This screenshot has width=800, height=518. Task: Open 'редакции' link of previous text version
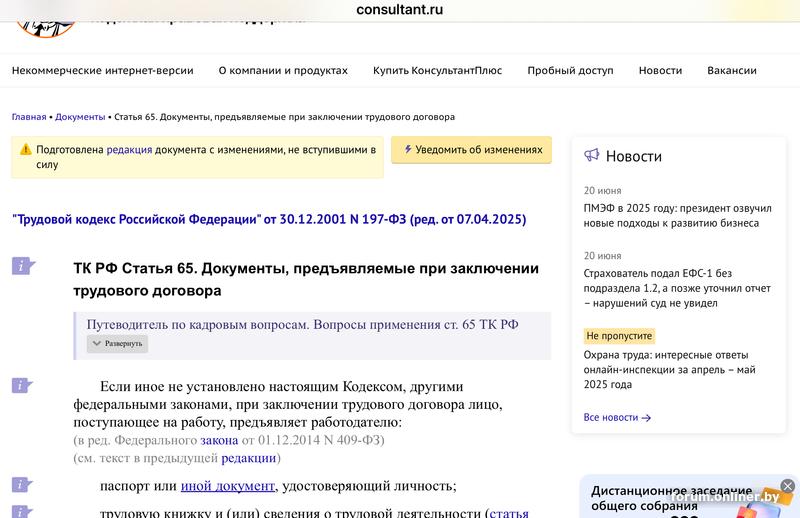(x=248, y=458)
